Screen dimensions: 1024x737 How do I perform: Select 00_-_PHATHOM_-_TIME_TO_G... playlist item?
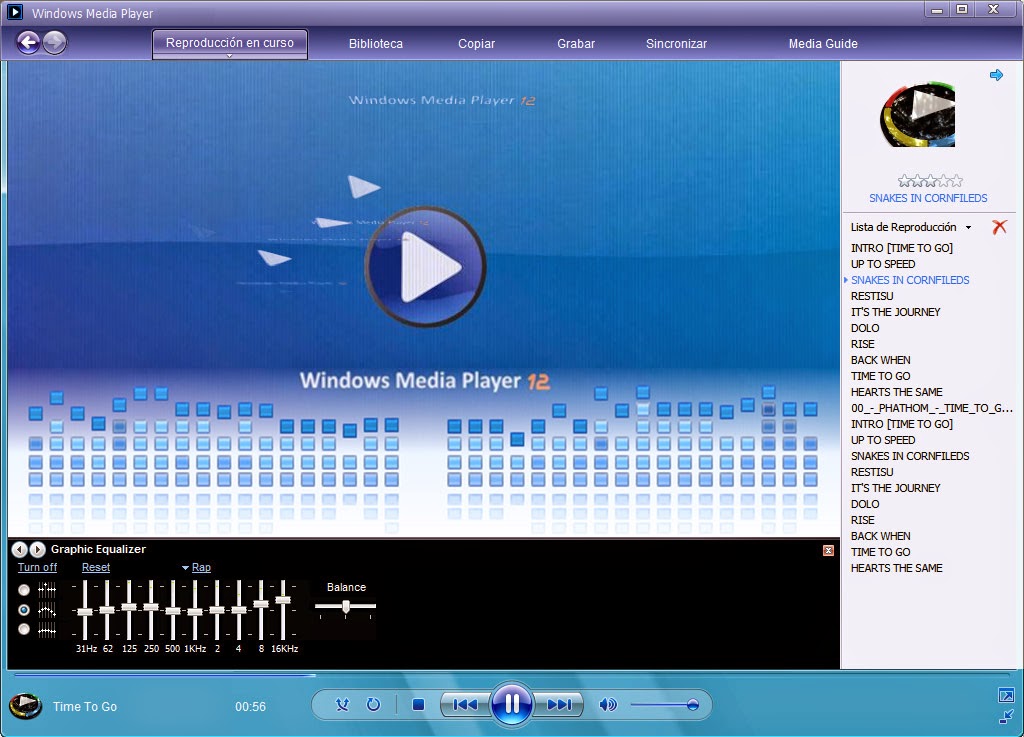point(931,408)
